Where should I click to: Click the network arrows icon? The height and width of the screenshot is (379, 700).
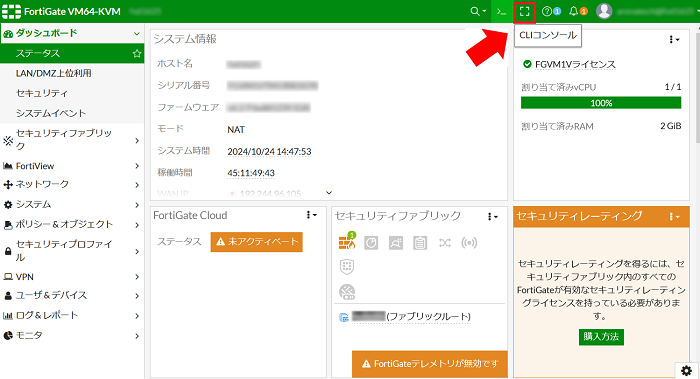tap(8, 184)
